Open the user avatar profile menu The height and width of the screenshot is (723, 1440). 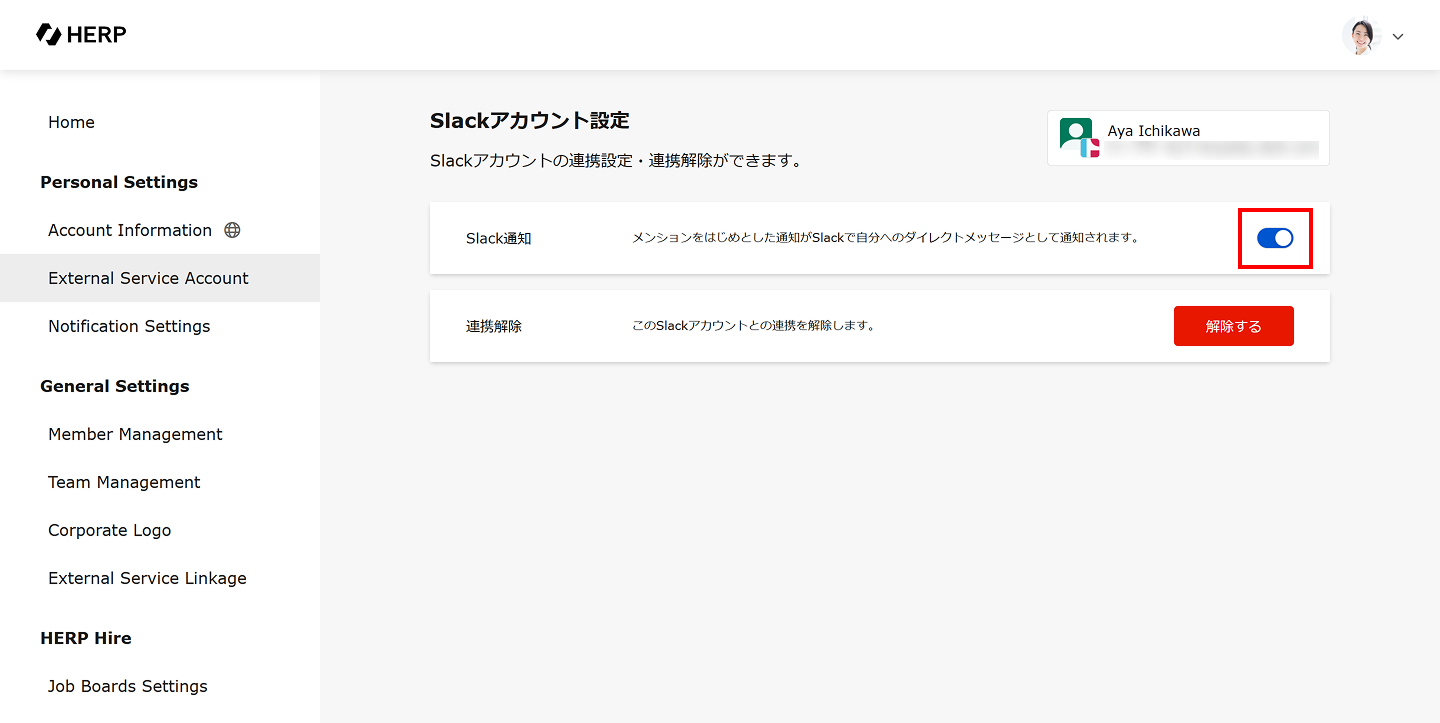1361,36
